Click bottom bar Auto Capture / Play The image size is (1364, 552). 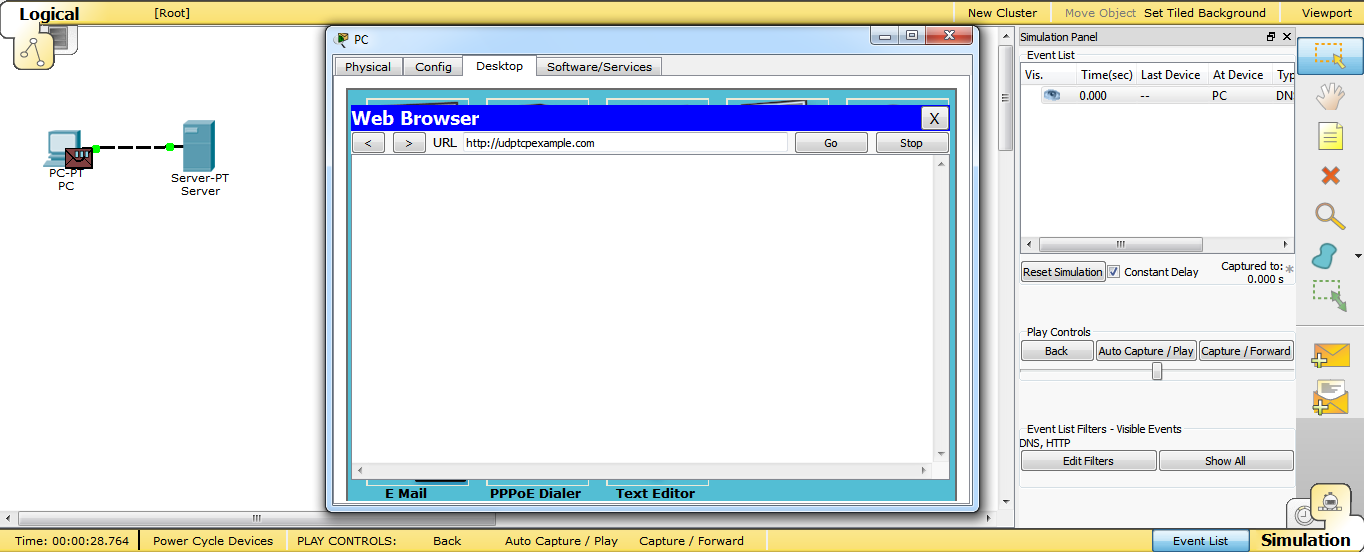[x=561, y=541]
